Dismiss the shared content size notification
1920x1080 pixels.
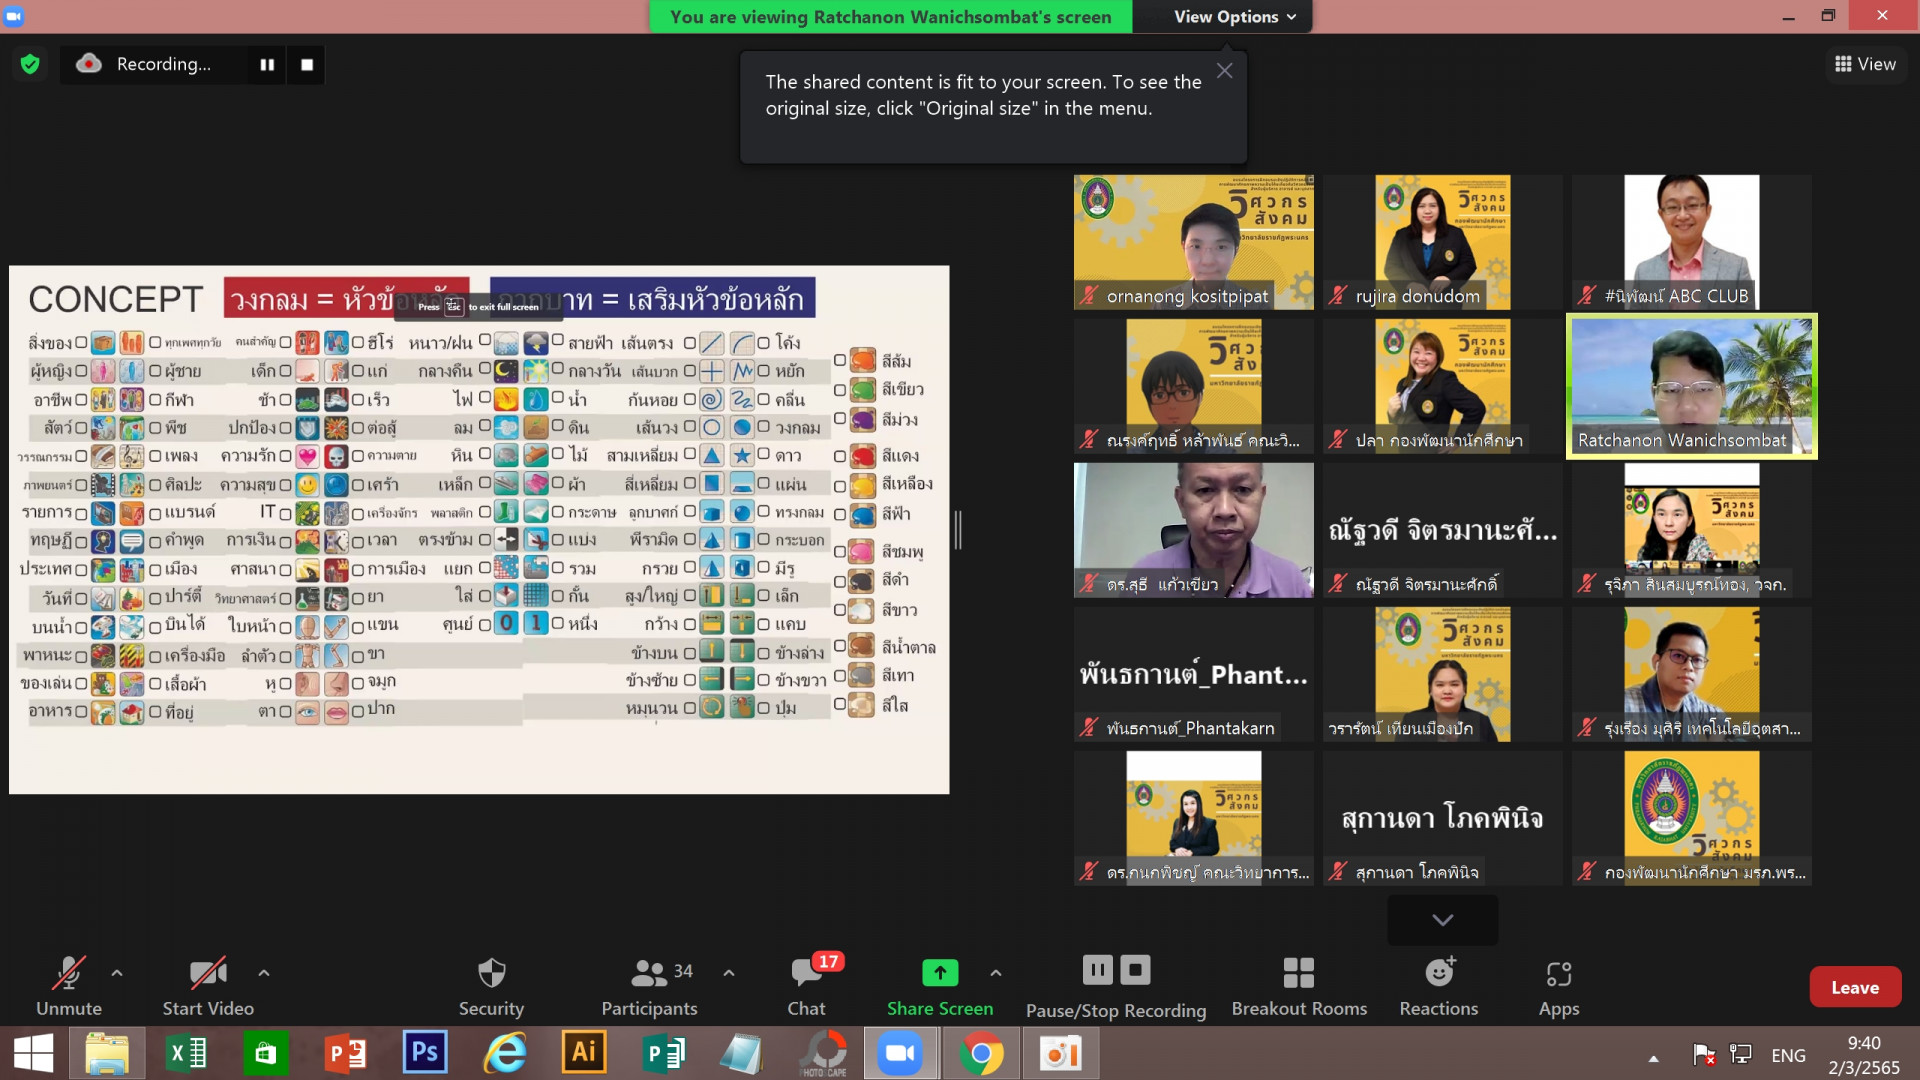point(1224,70)
